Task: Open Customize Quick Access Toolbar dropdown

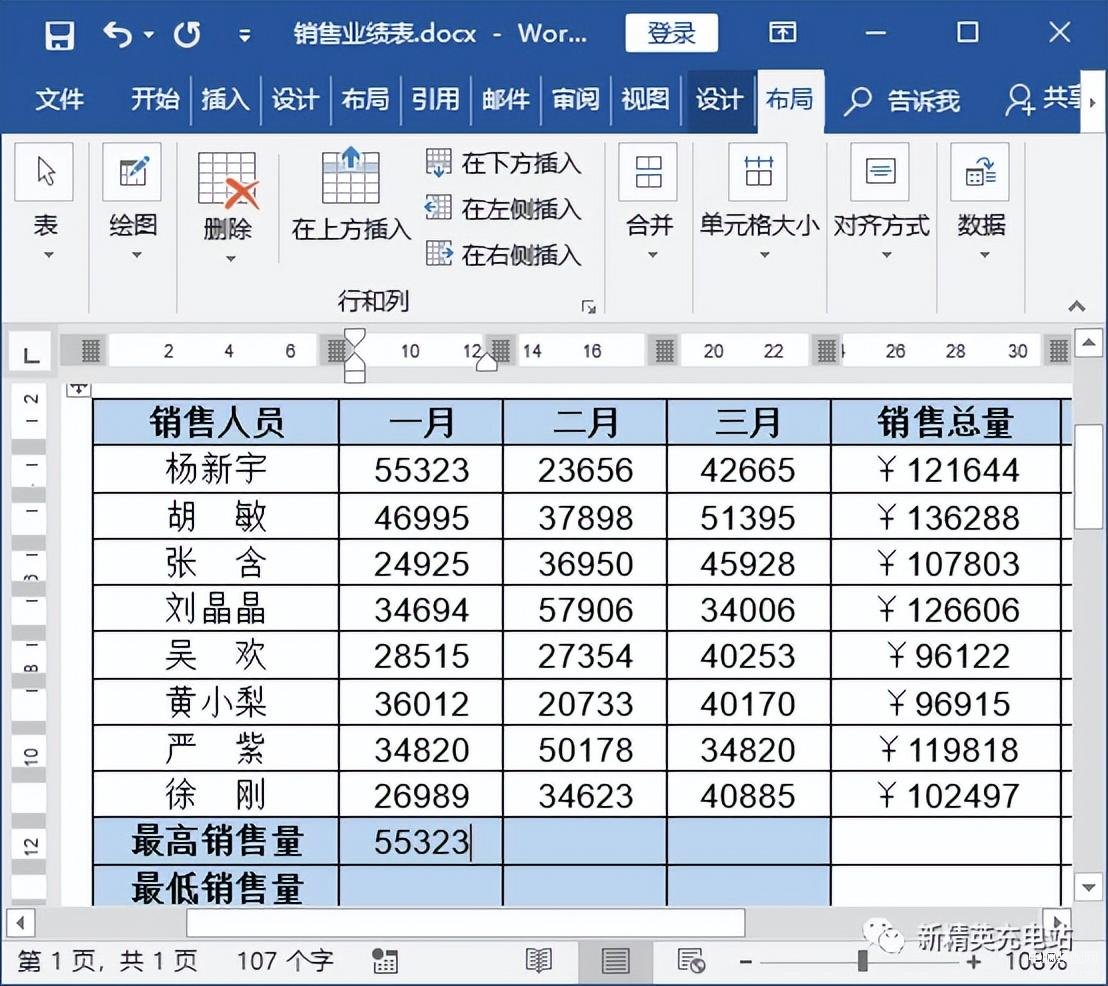Action: [244, 35]
